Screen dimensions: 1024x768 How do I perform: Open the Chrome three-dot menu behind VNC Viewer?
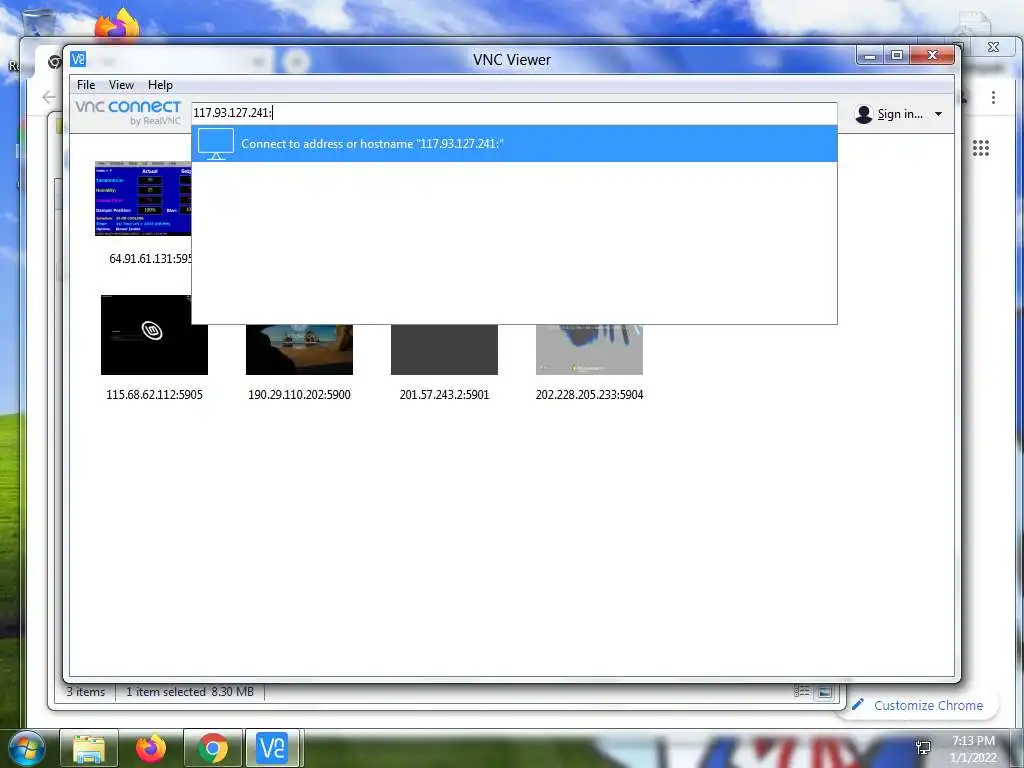(993, 97)
